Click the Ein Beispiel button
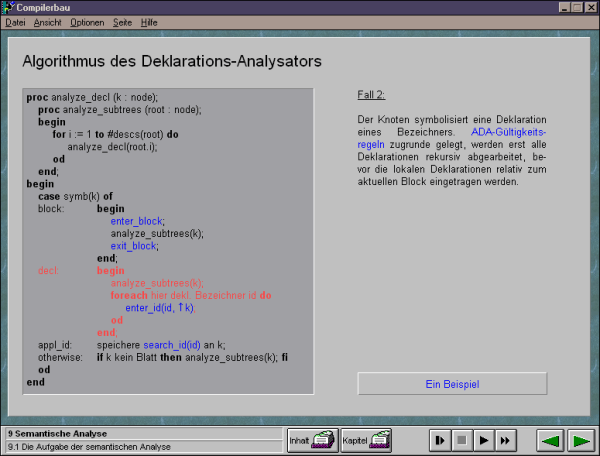This screenshot has width=600, height=456. click(452, 384)
